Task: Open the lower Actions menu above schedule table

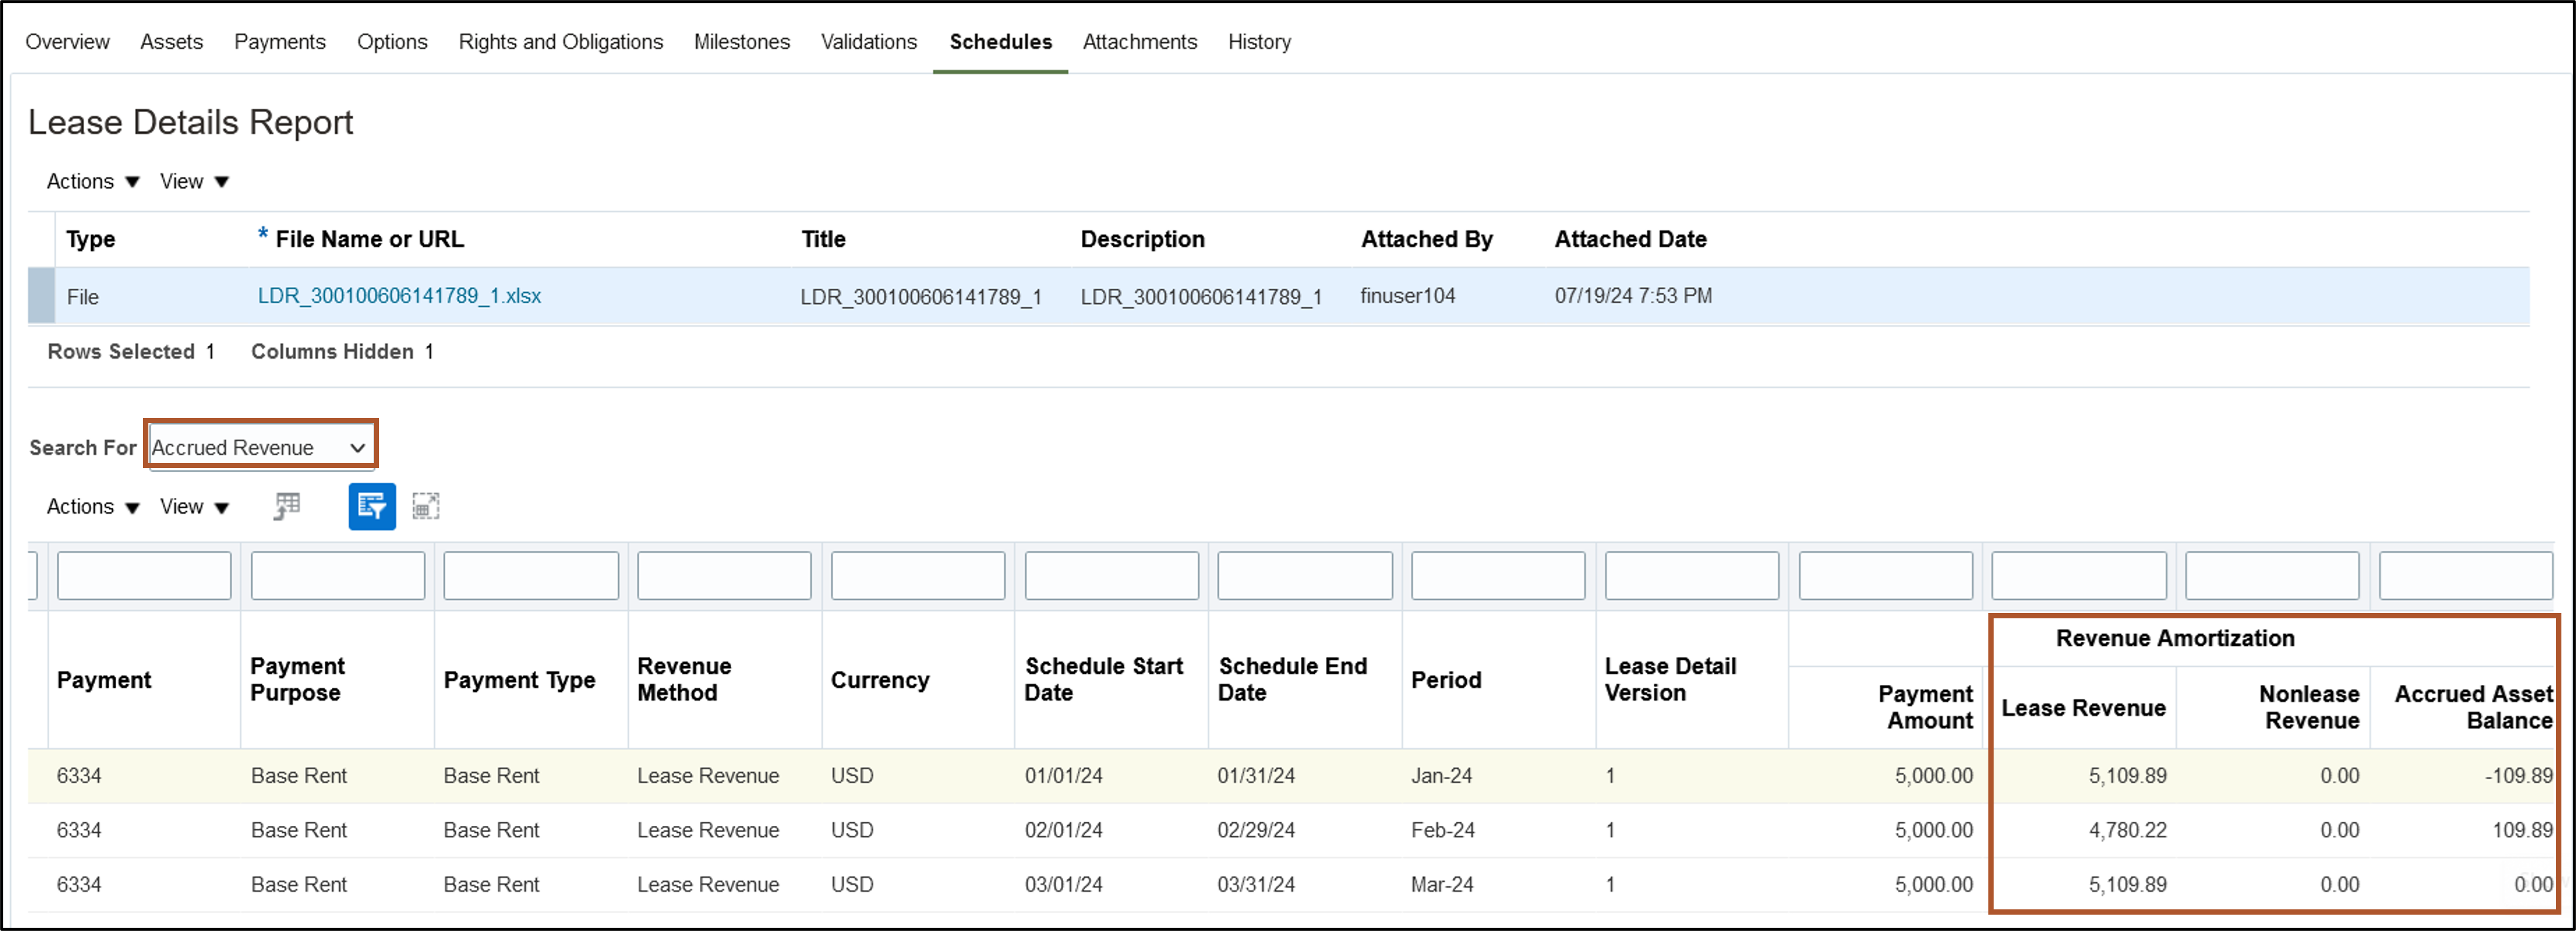Action: click(x=93, y=506)
